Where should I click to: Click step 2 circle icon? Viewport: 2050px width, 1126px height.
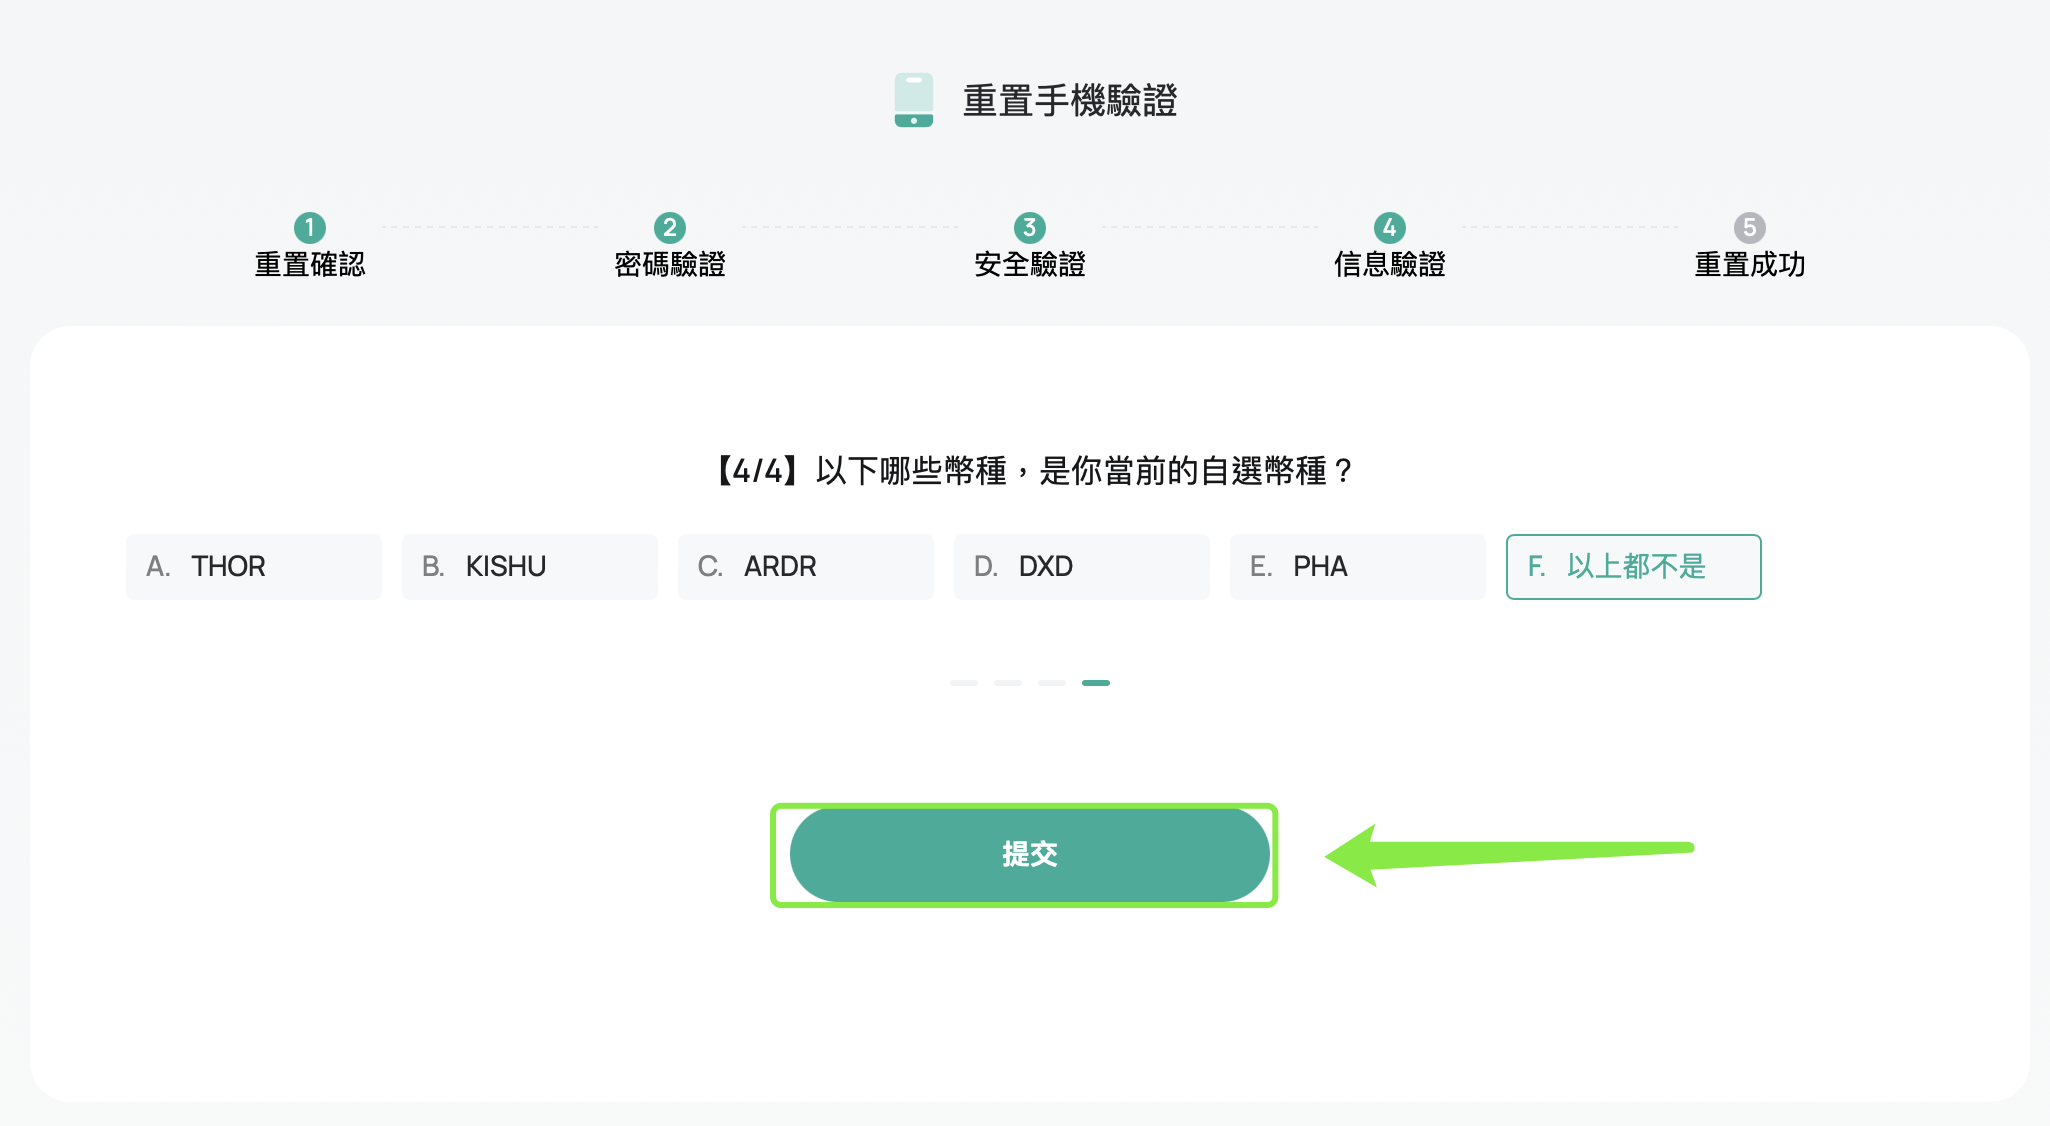pos(670,228)
